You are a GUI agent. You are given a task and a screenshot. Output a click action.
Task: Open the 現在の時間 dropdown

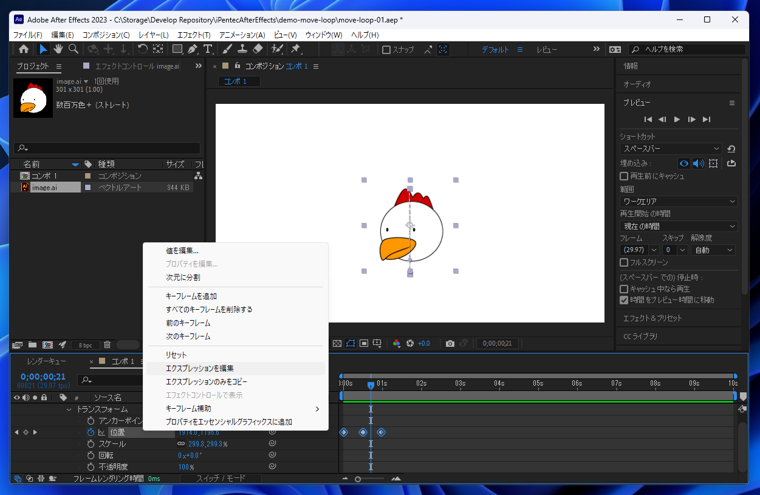679,226
